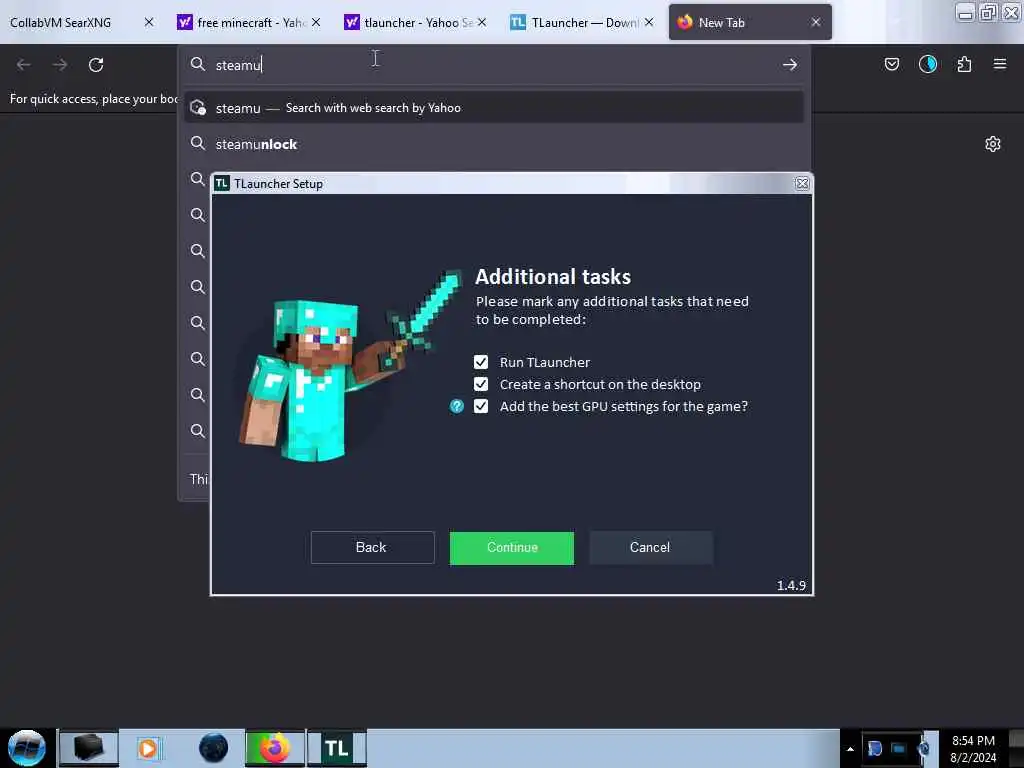Go back in Firefox

click(24, 65)
